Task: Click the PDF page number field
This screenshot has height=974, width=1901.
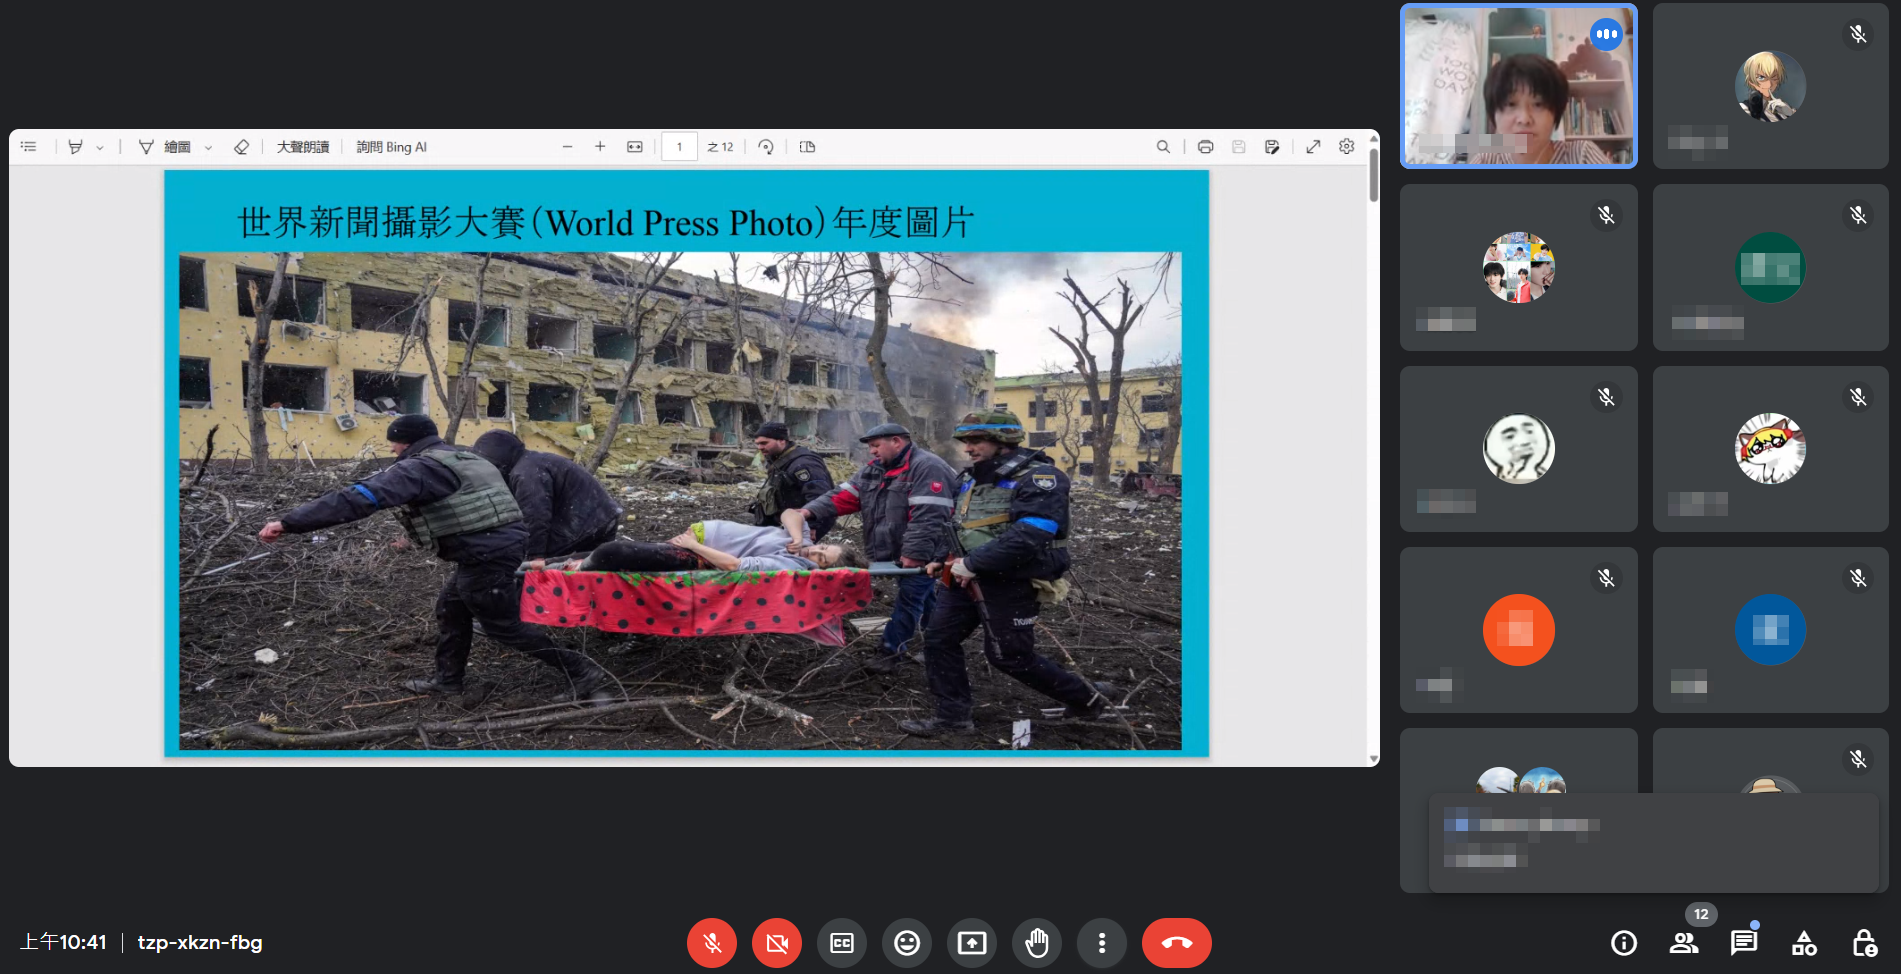Action: tap(680, 147)
